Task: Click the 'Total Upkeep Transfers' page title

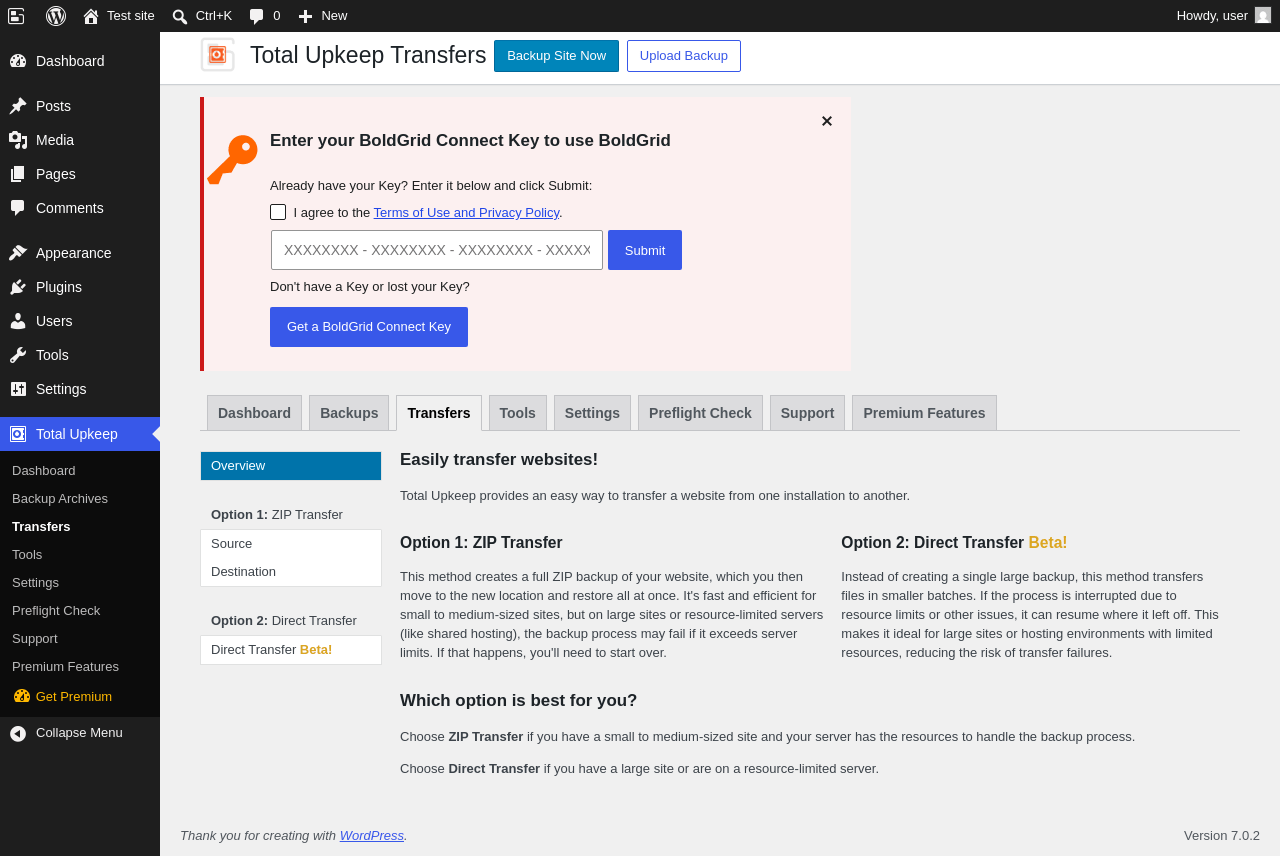Action: pos(368,55)
